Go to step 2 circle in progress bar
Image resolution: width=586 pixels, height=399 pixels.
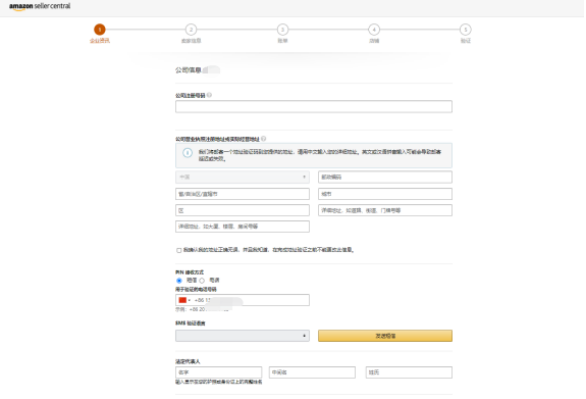coord(191,29)
